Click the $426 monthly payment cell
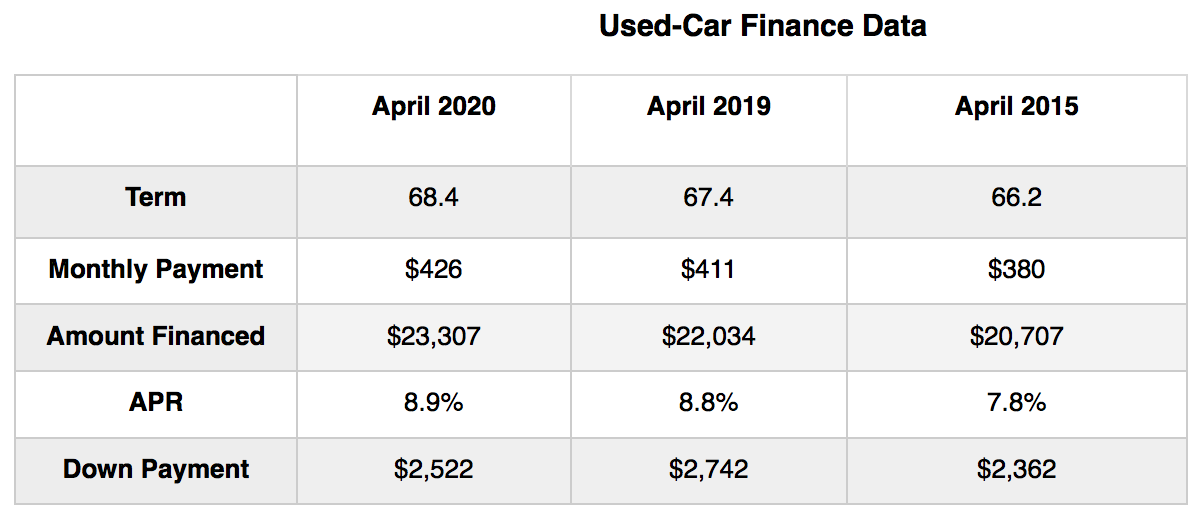Image resolution: width=1202 pixels, height=526 pixels. point(434,269)
